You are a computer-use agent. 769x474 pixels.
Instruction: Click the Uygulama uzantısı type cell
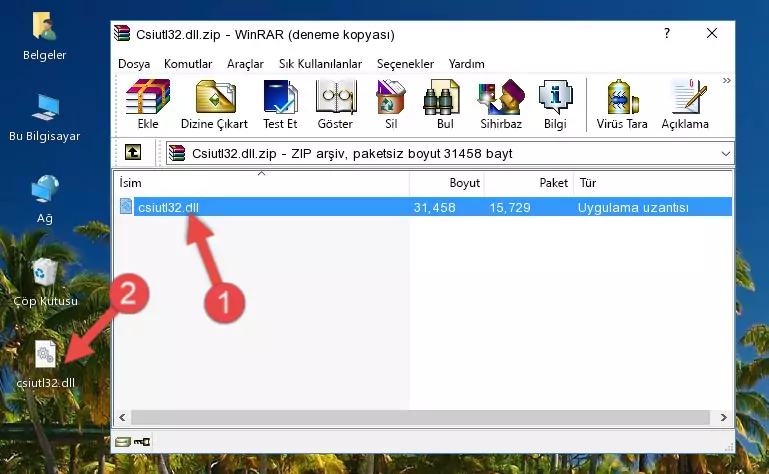pos(633,208)
